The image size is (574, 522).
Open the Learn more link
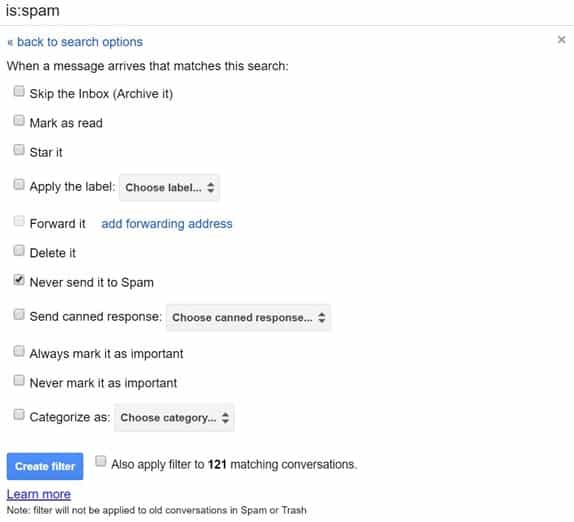pyautogui.click(x=39, y=494)
